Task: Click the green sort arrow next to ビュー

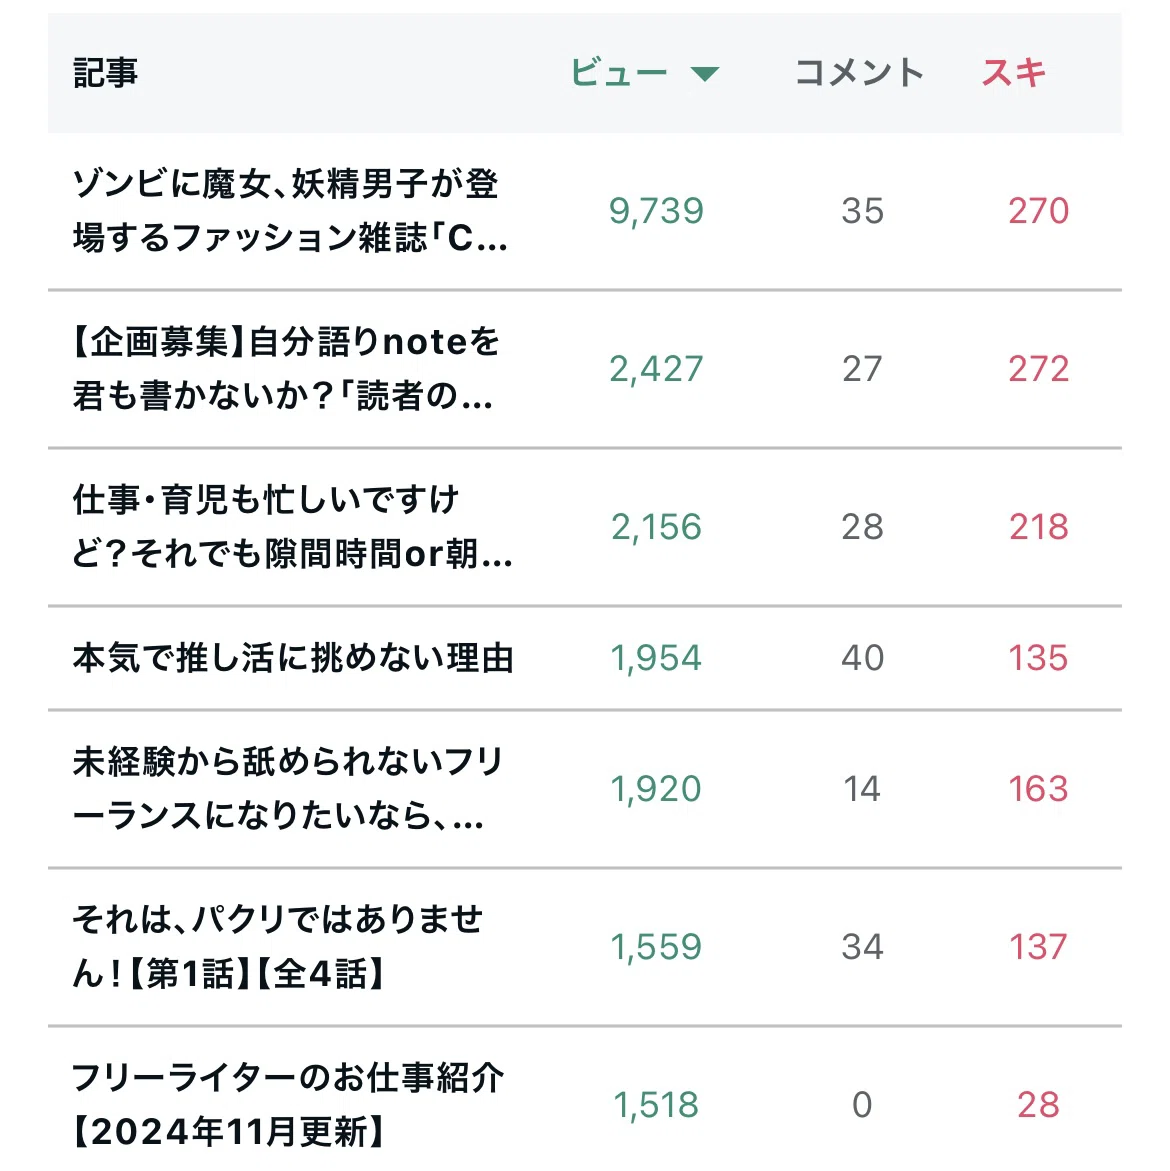Action: (704, 73)
